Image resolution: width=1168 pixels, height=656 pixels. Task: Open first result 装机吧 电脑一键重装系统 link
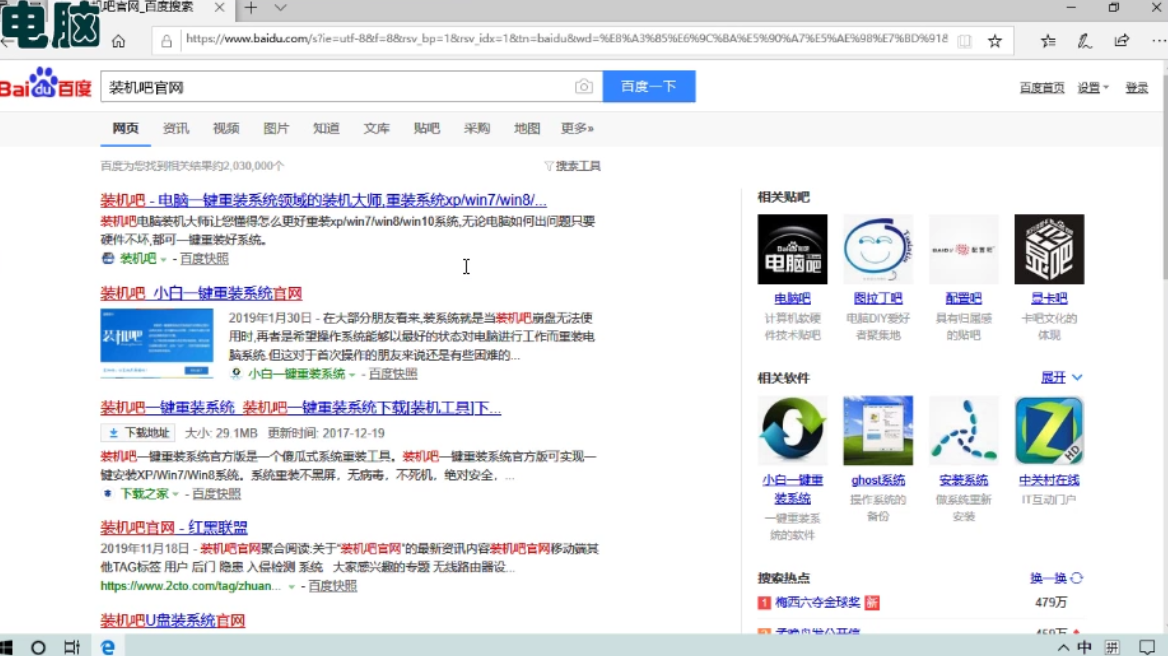pos(323,200)
